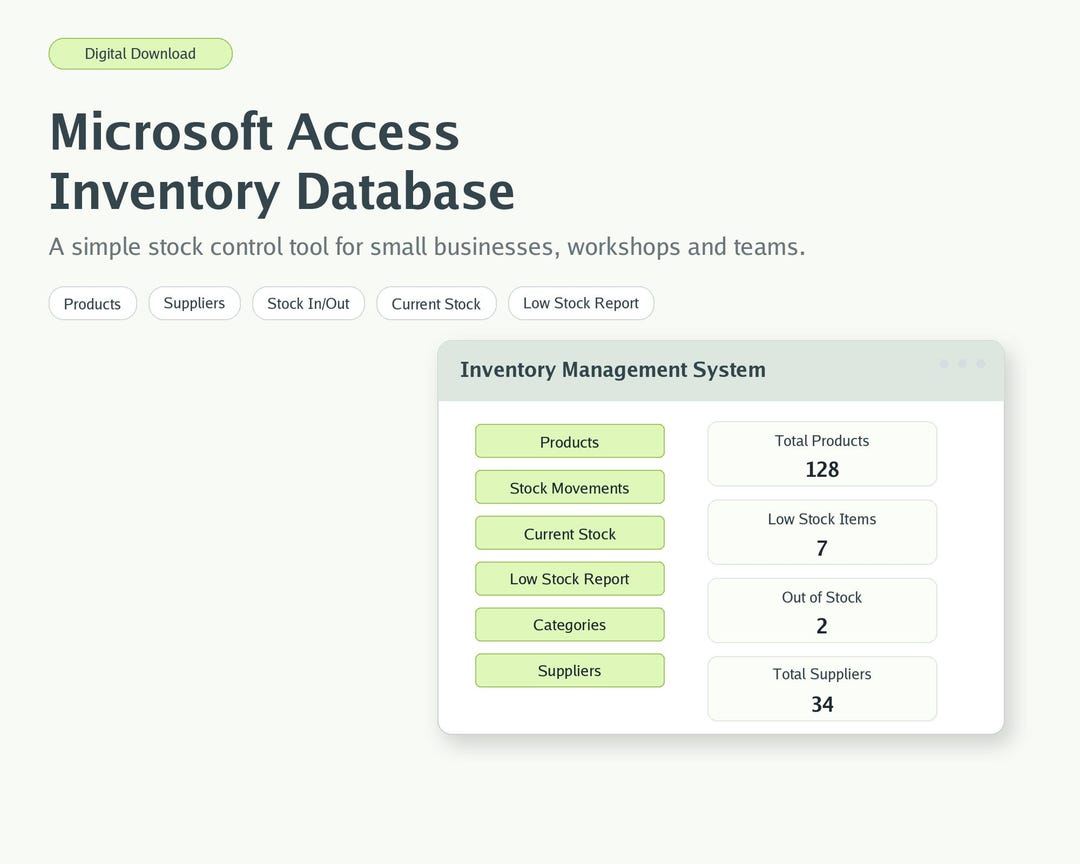Select the Products pill tag under subtitle
The height and width of the screenshot is (864, 1080).
(93, 304)
